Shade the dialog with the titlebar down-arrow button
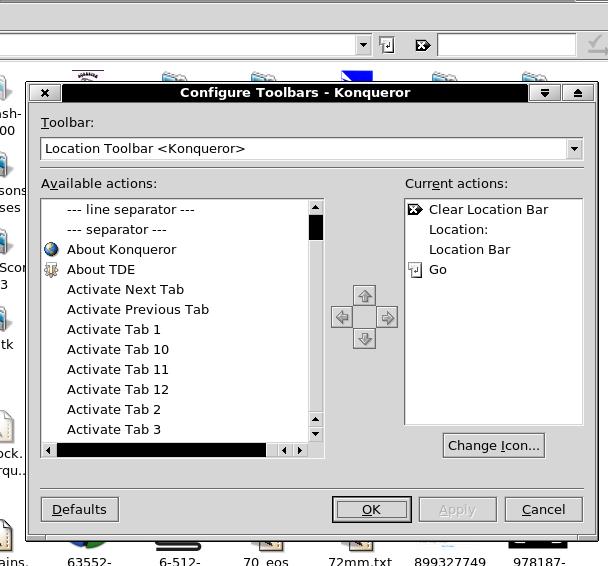 [x=545, y=93]
